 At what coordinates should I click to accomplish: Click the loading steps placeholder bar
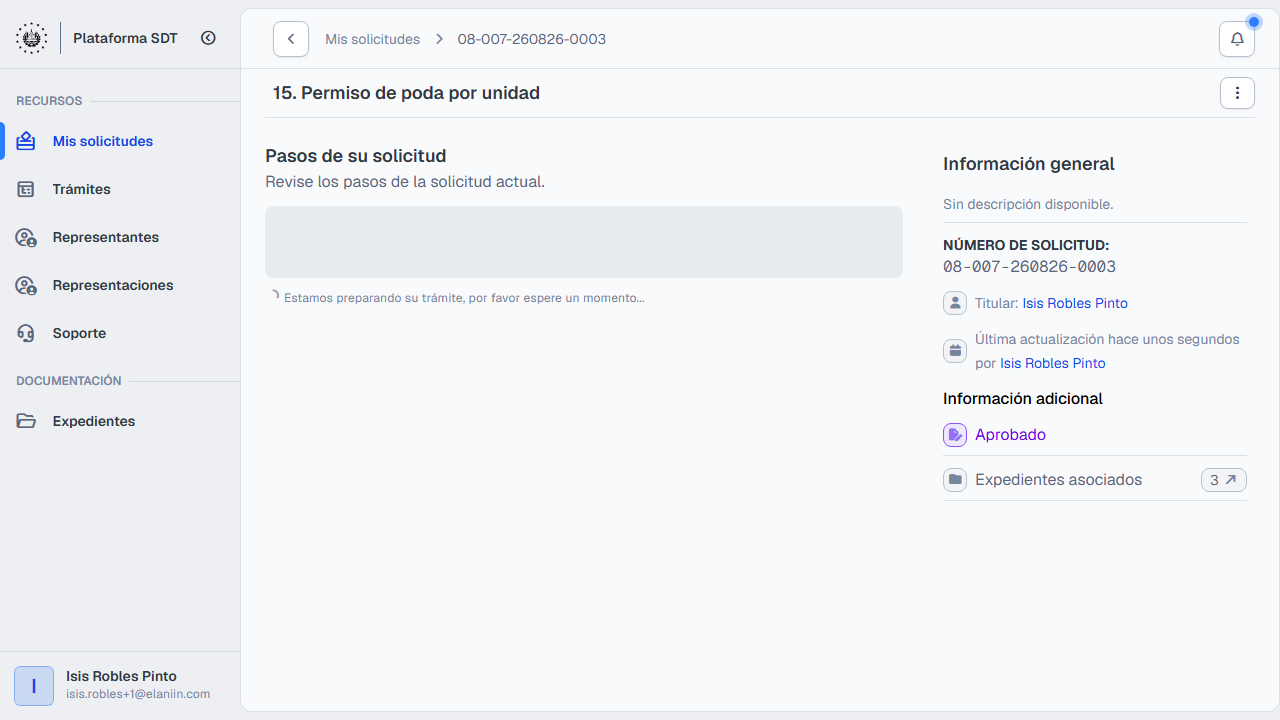pos(584,242)
